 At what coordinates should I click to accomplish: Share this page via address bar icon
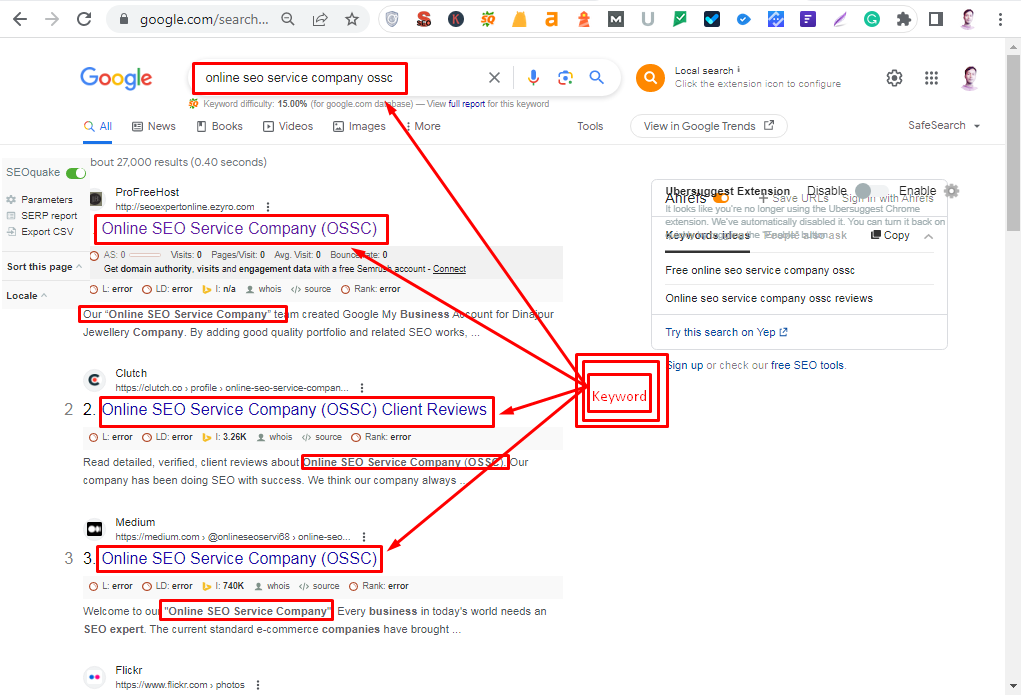click(x=320, y=20)
